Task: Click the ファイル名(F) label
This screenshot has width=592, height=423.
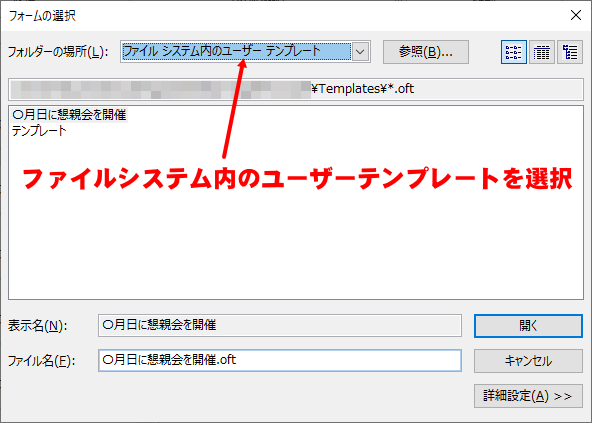Action: click(42, 361)
